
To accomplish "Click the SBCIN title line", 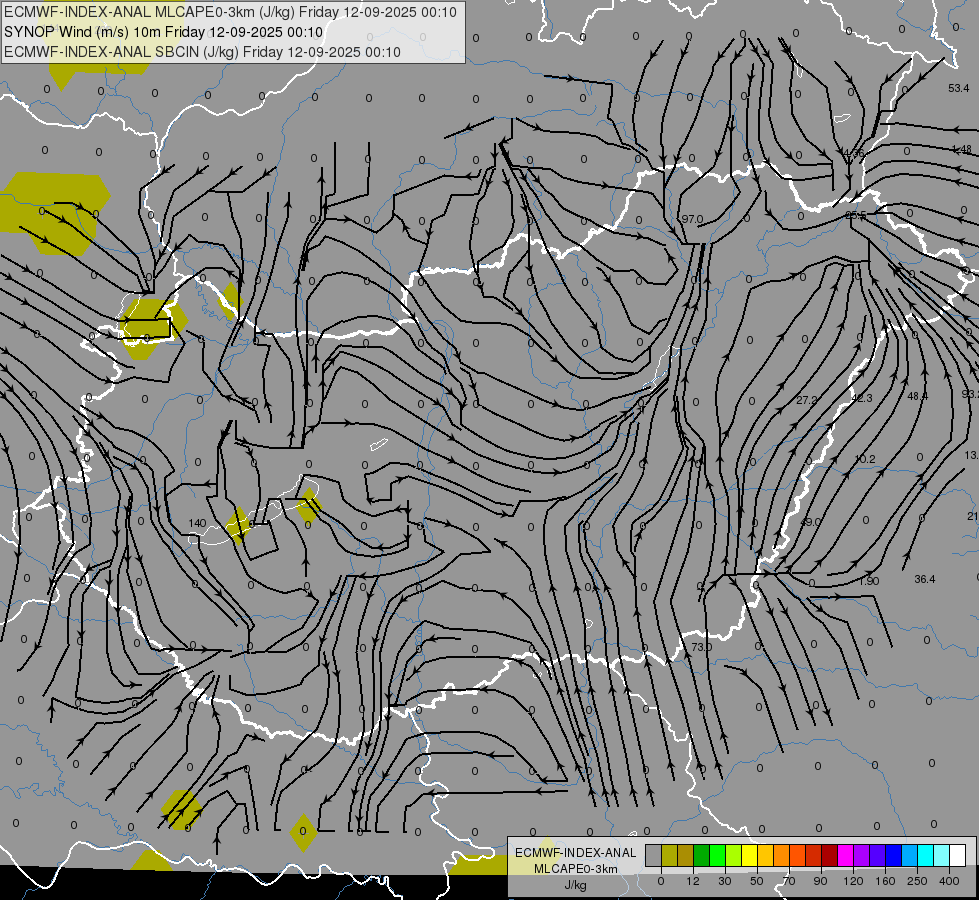I will click(202, 52).
